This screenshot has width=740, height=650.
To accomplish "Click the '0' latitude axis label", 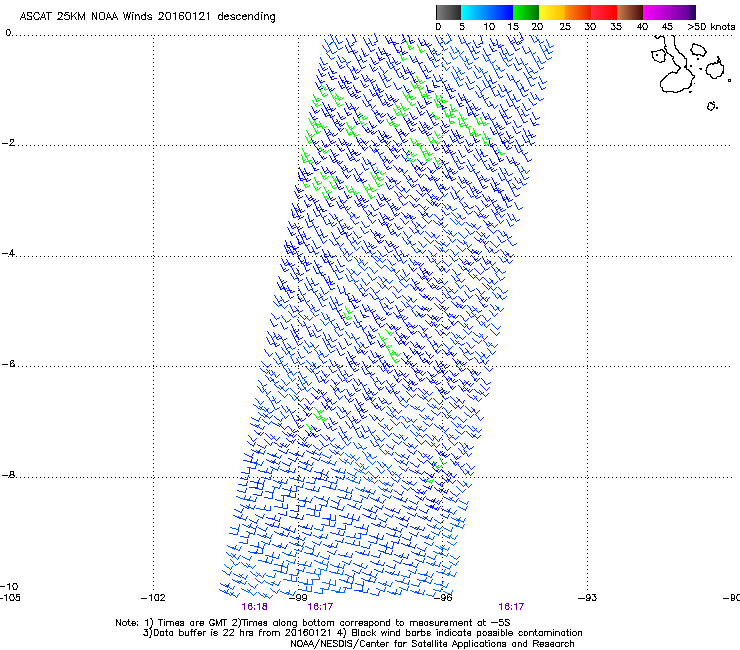I will click(8, 33).
